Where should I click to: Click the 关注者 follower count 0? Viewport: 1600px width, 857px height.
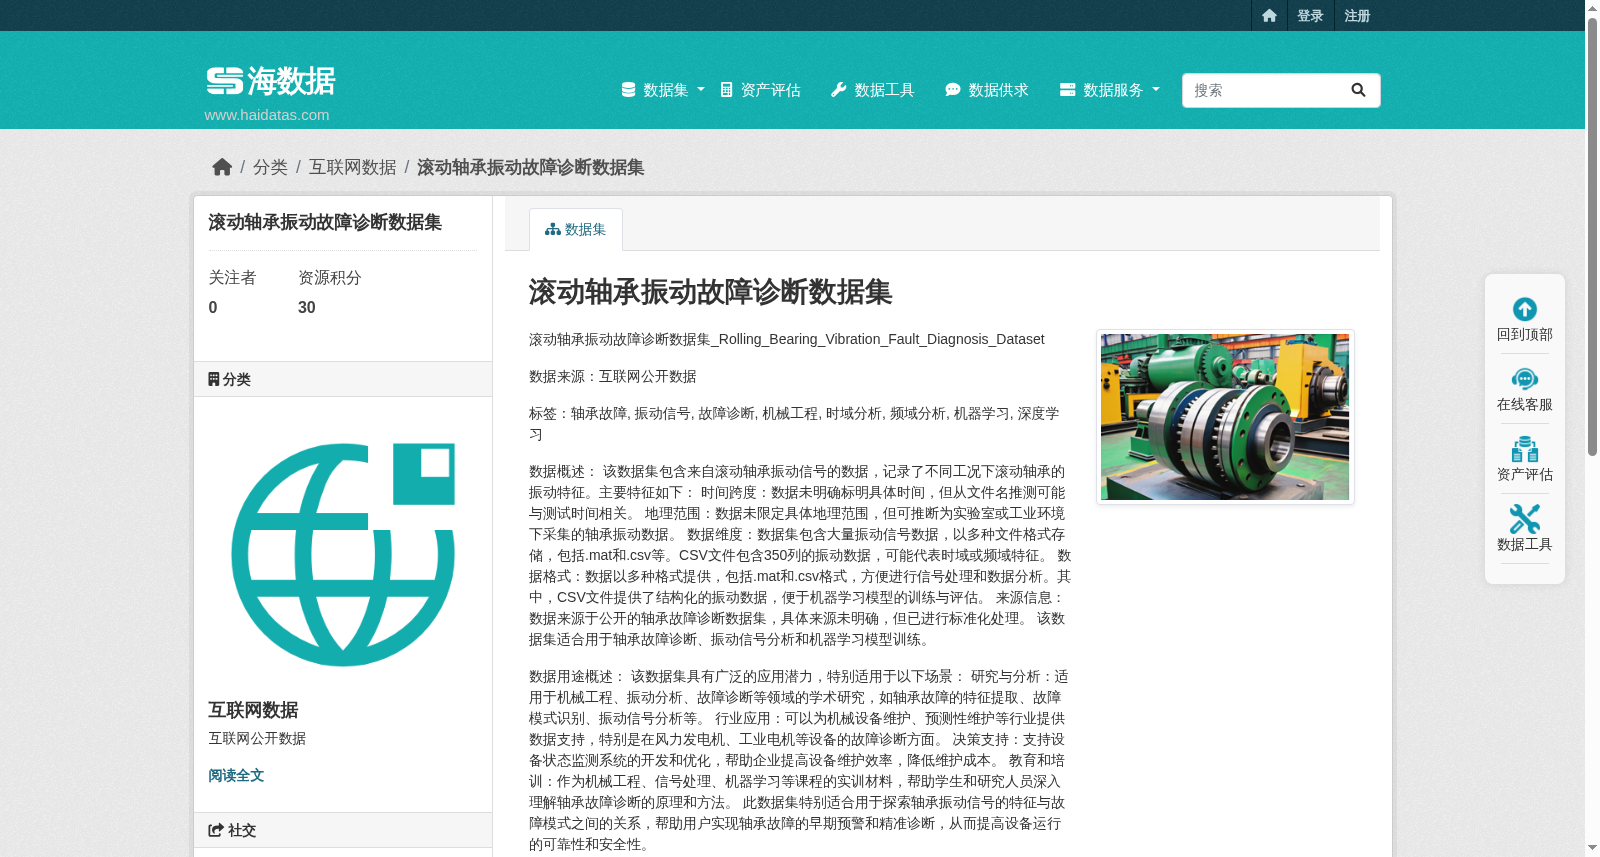213,307
